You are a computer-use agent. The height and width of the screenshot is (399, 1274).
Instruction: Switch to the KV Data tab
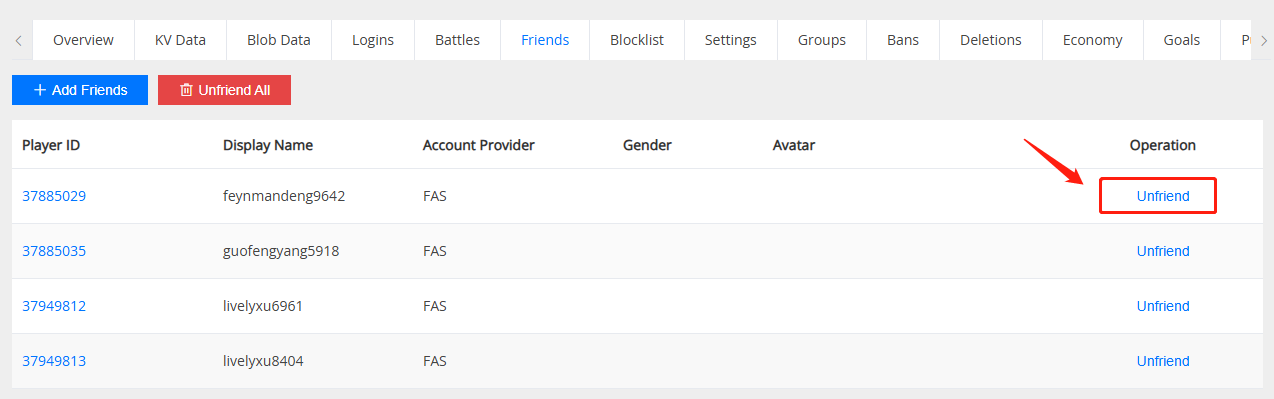pos(180,40)
